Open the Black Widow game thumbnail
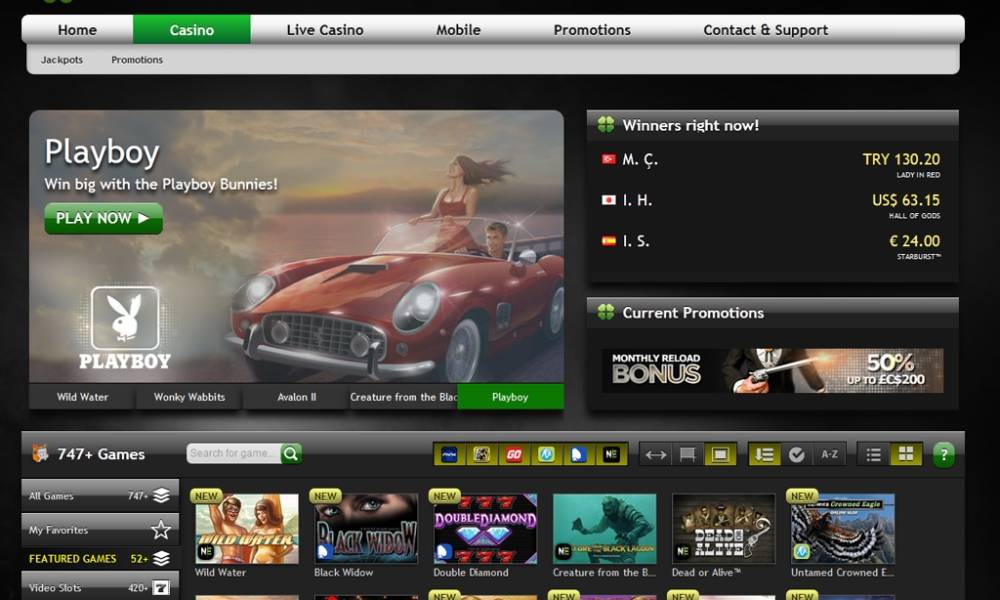This screenshot has width=1000, height=600. [366, 529]
